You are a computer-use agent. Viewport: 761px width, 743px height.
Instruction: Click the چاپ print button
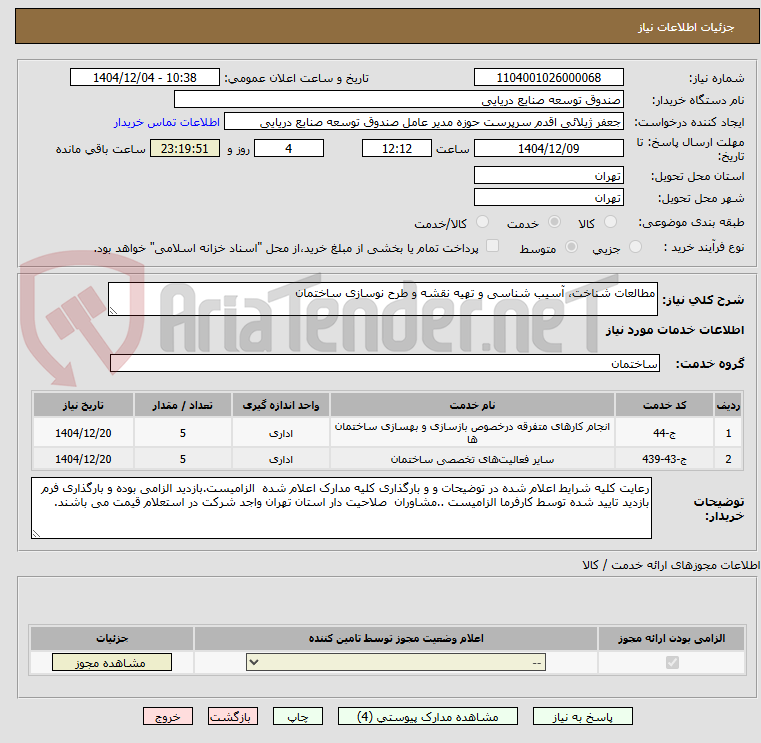tap(298, 717)
